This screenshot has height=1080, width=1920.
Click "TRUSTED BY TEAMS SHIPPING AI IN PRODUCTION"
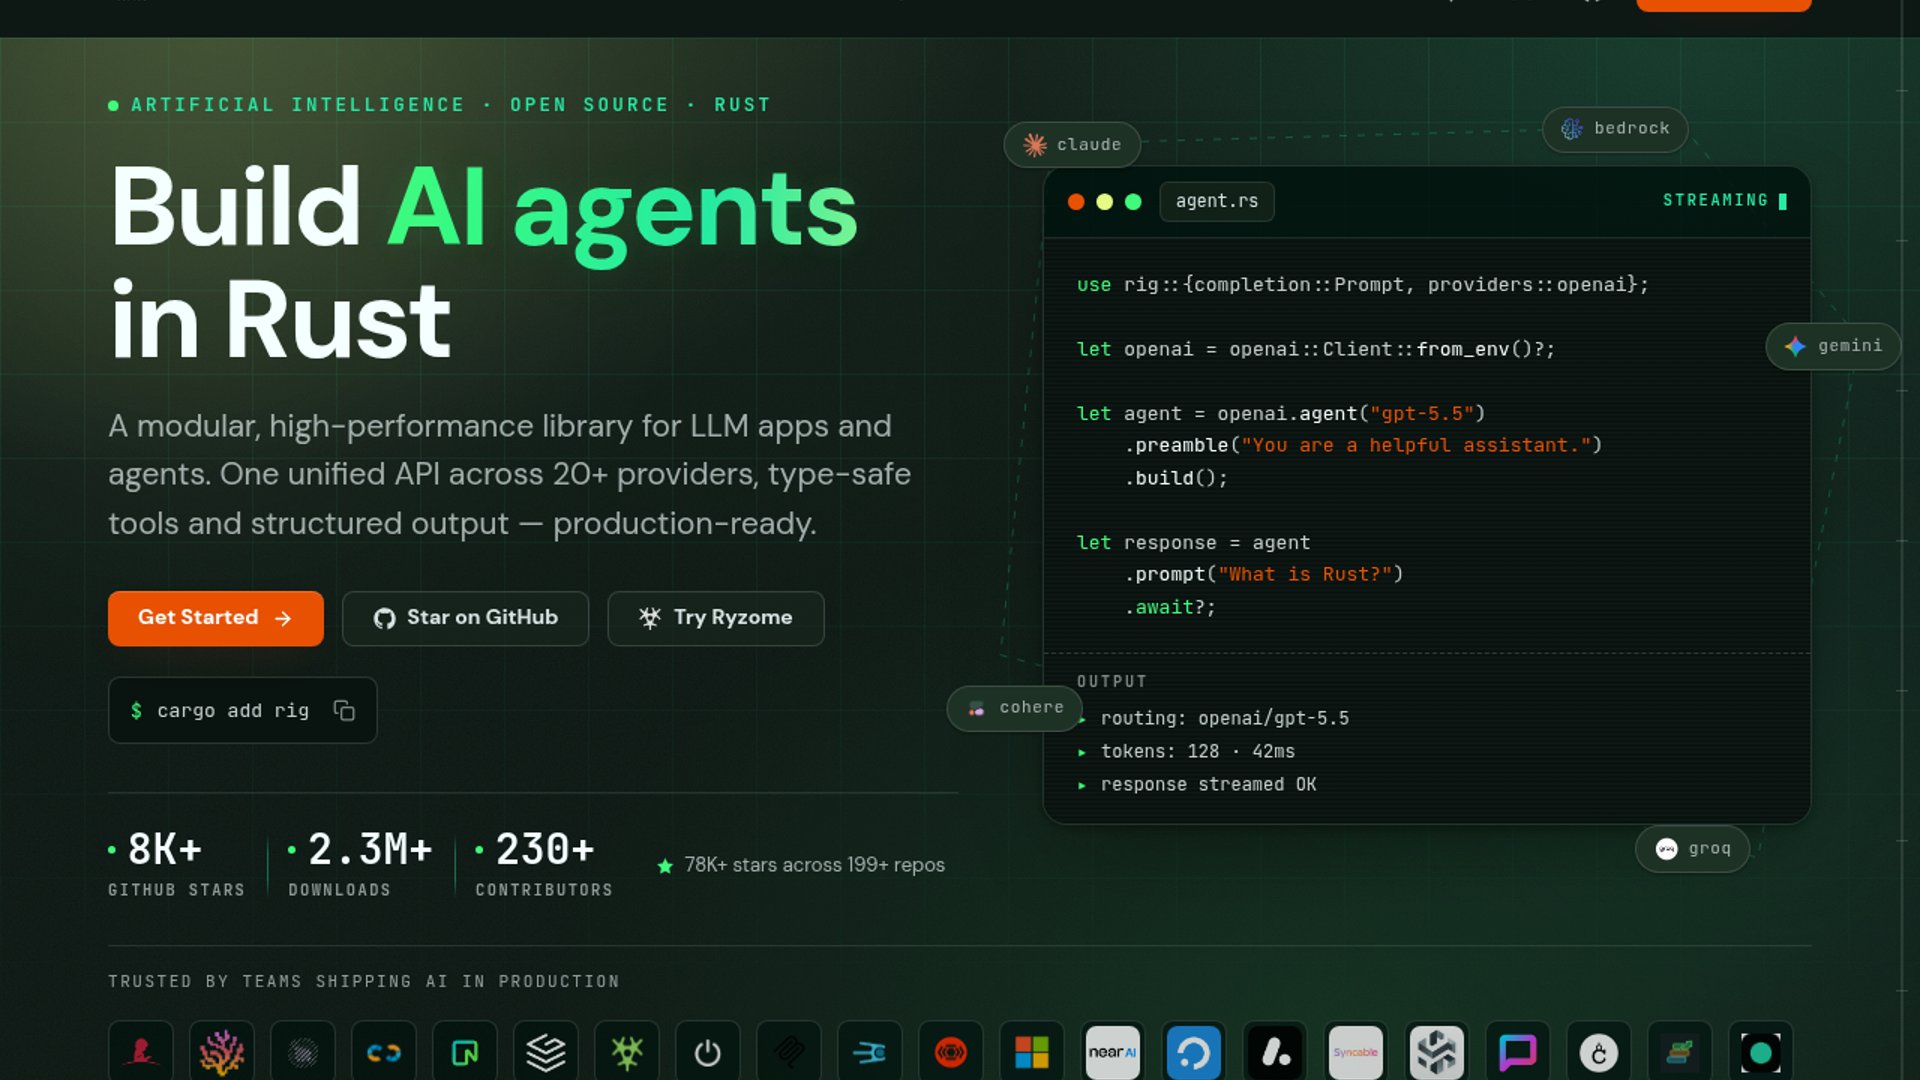[364, 982]
